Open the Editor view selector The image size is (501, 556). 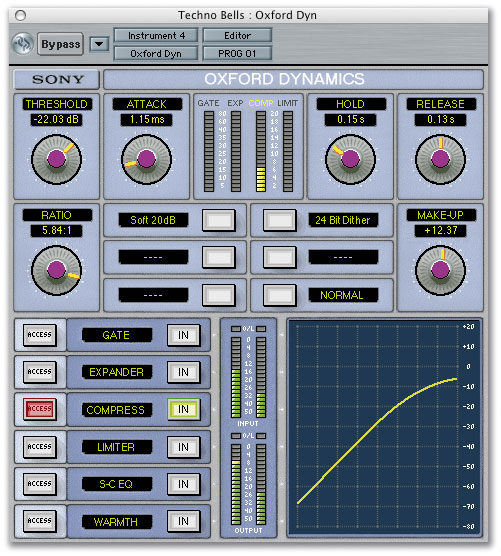[237, 35]
